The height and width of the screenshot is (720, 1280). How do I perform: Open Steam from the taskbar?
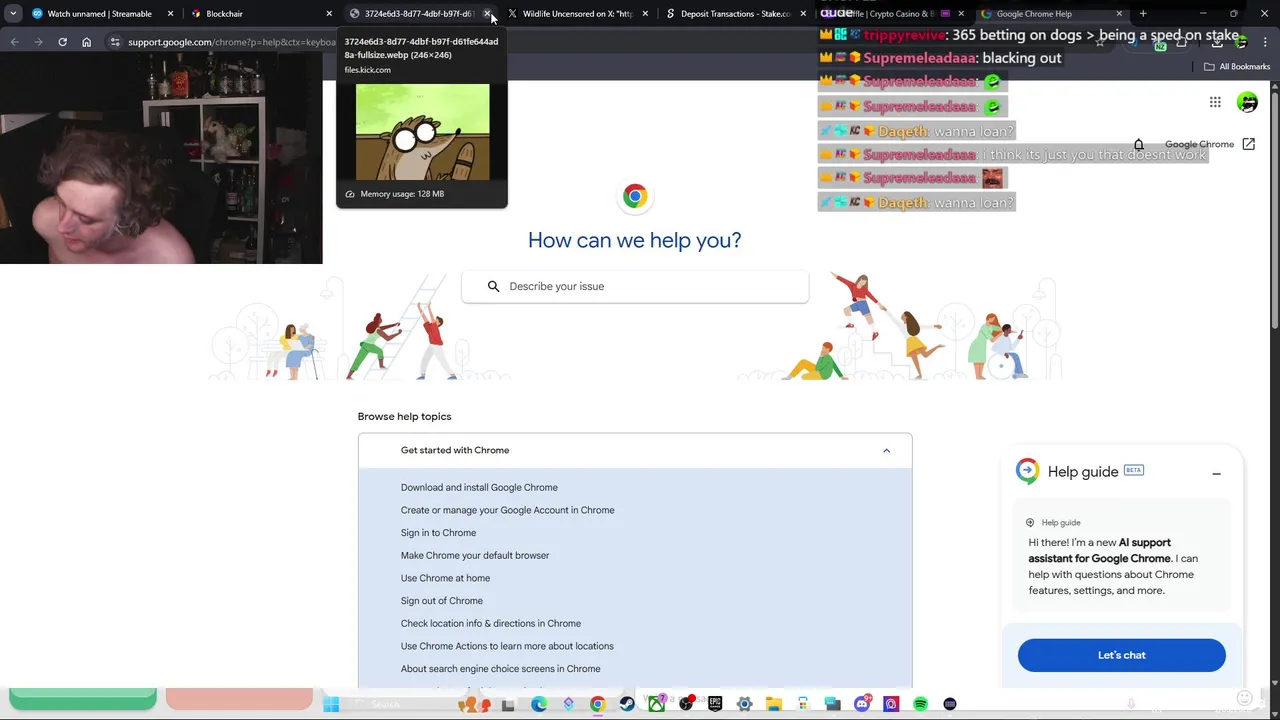pyautogui.click(x=626, y=704)
